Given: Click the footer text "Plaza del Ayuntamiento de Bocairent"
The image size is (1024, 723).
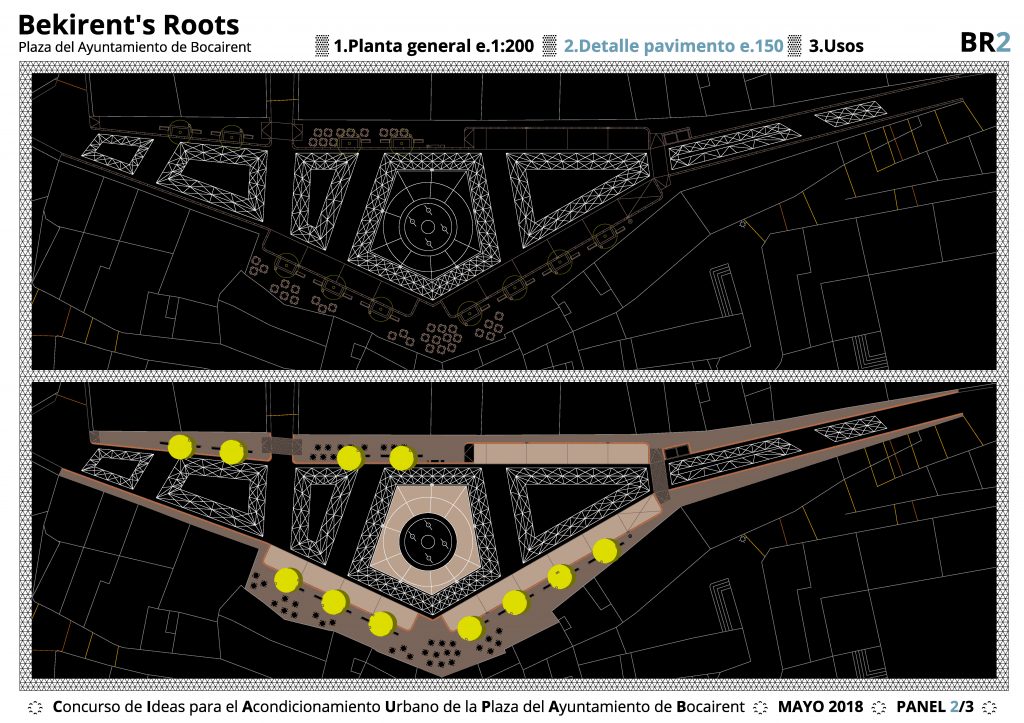Looking at the screenshot, I should [x=613, y=707].
